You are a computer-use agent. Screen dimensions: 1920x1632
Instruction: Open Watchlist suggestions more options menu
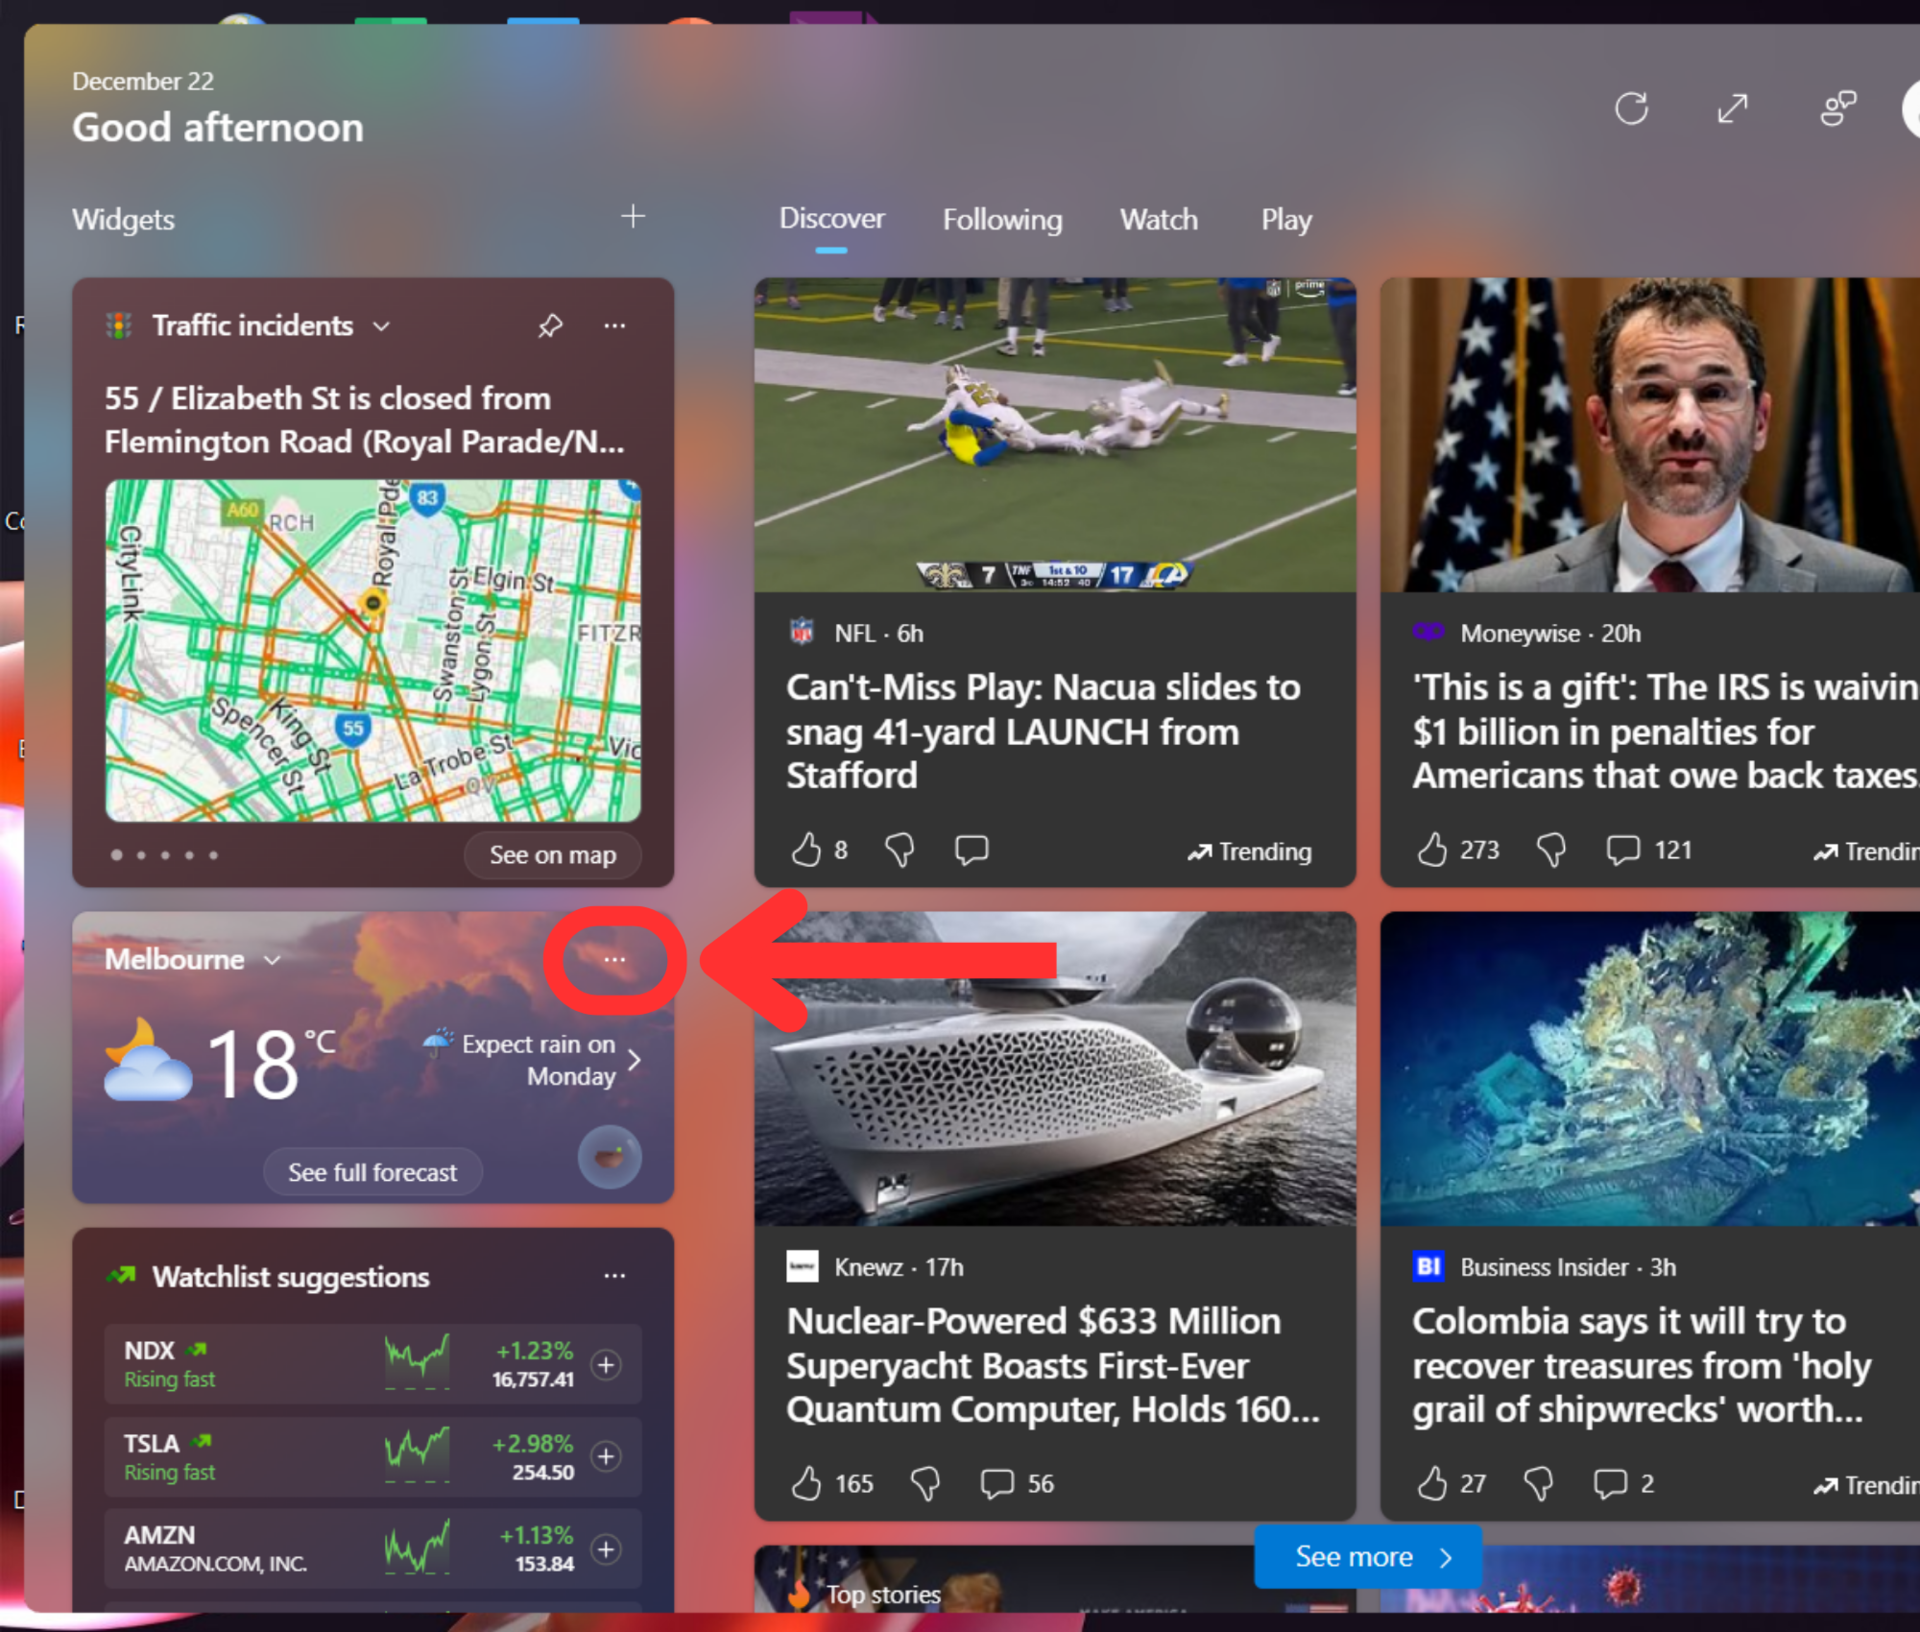coord(614,1276)
